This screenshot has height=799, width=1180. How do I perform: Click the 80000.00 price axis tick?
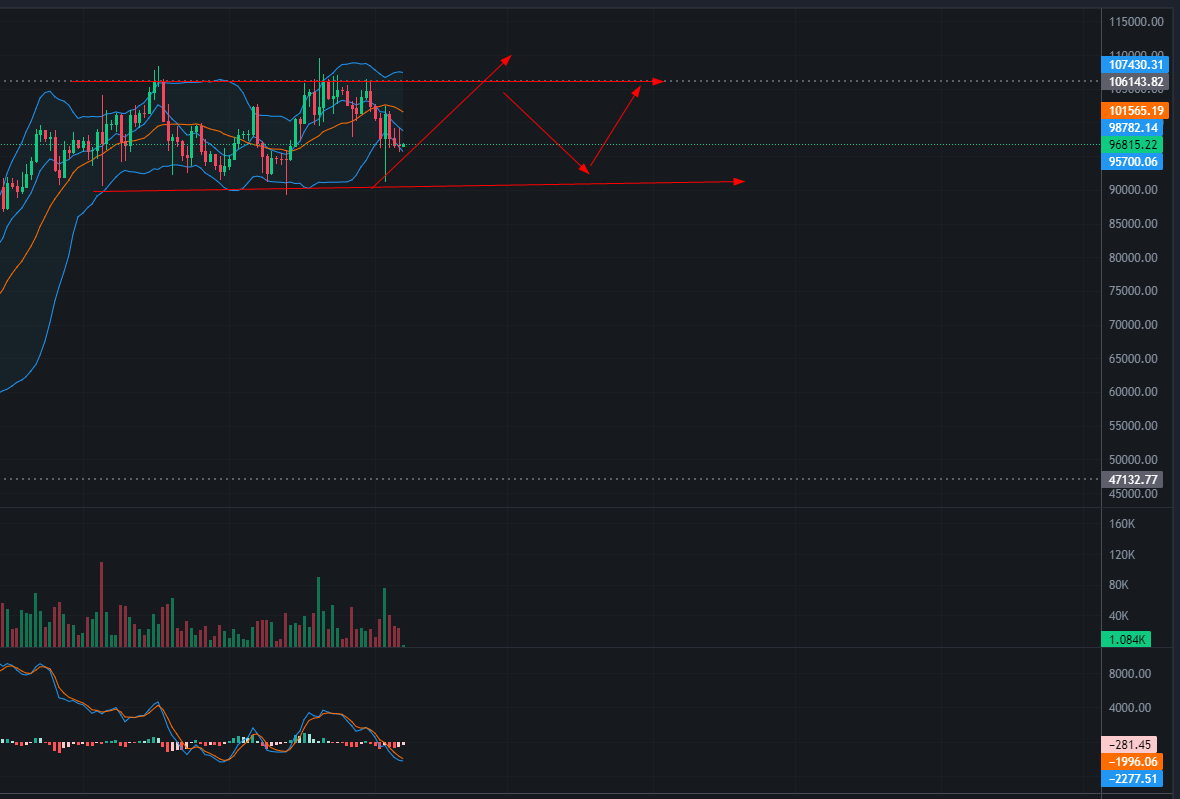(1133, 257)
